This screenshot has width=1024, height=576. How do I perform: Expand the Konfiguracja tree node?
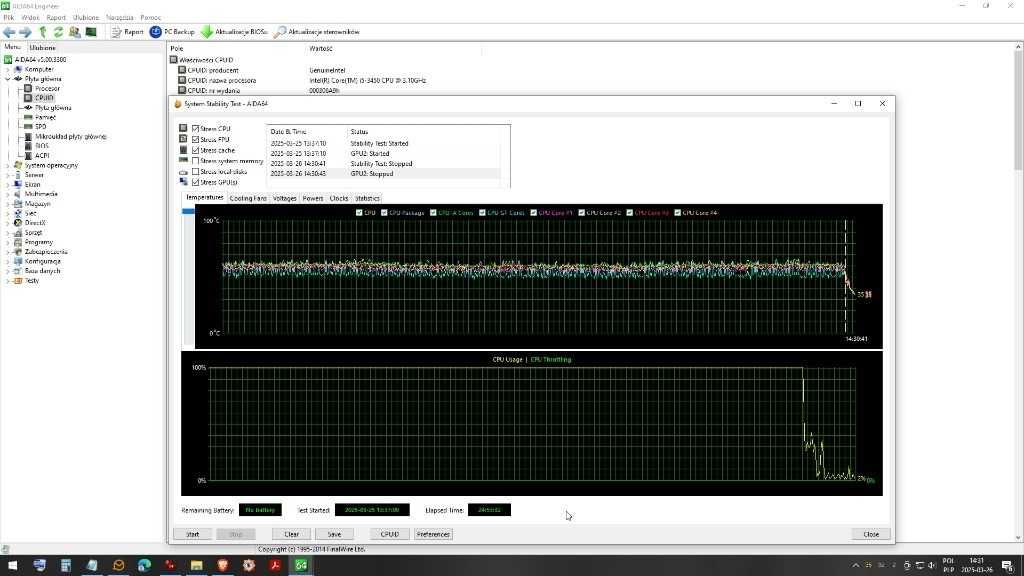point(8,261)
